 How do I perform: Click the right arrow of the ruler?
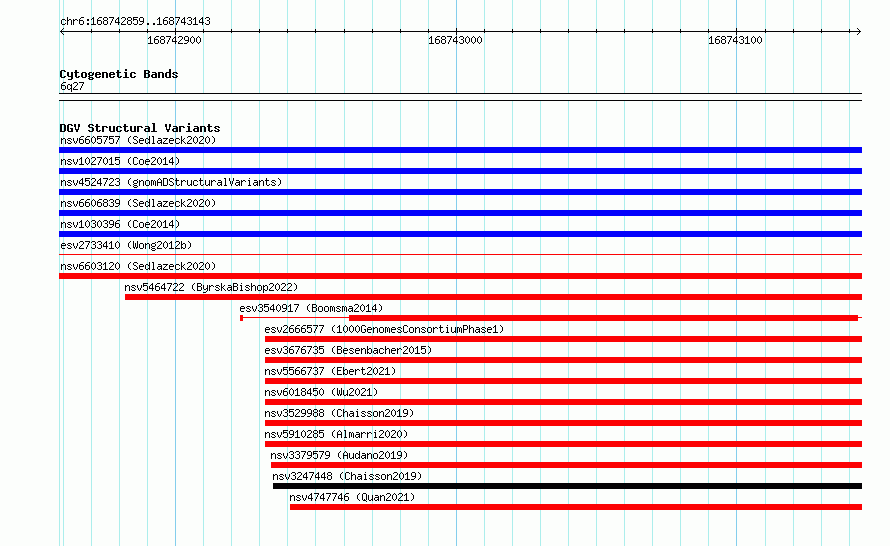(x=858, y=31)
